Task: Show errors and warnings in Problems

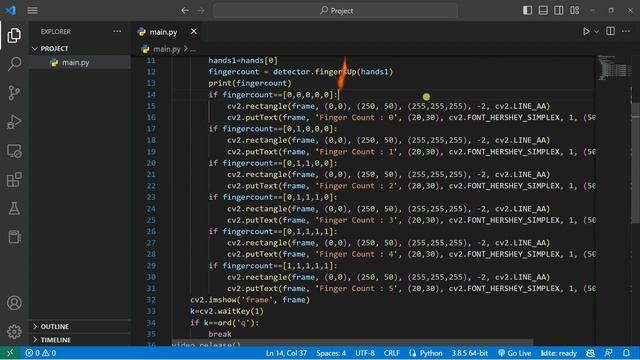Action: [x=41, y=353]
